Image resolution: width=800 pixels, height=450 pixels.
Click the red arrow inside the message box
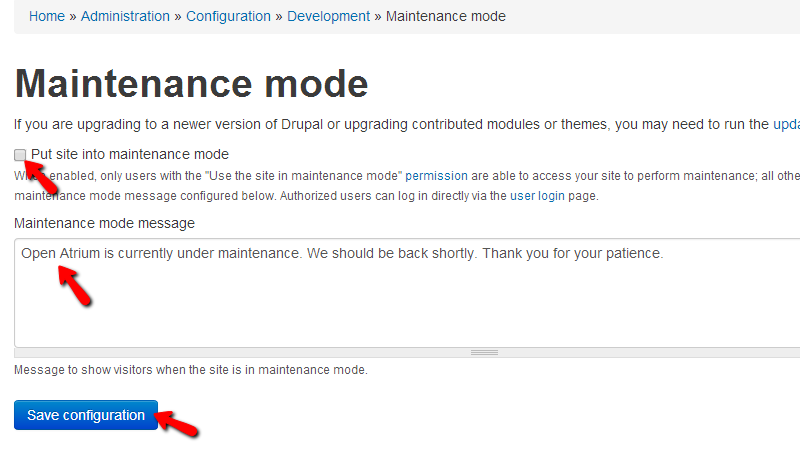(x=76, y=286)
